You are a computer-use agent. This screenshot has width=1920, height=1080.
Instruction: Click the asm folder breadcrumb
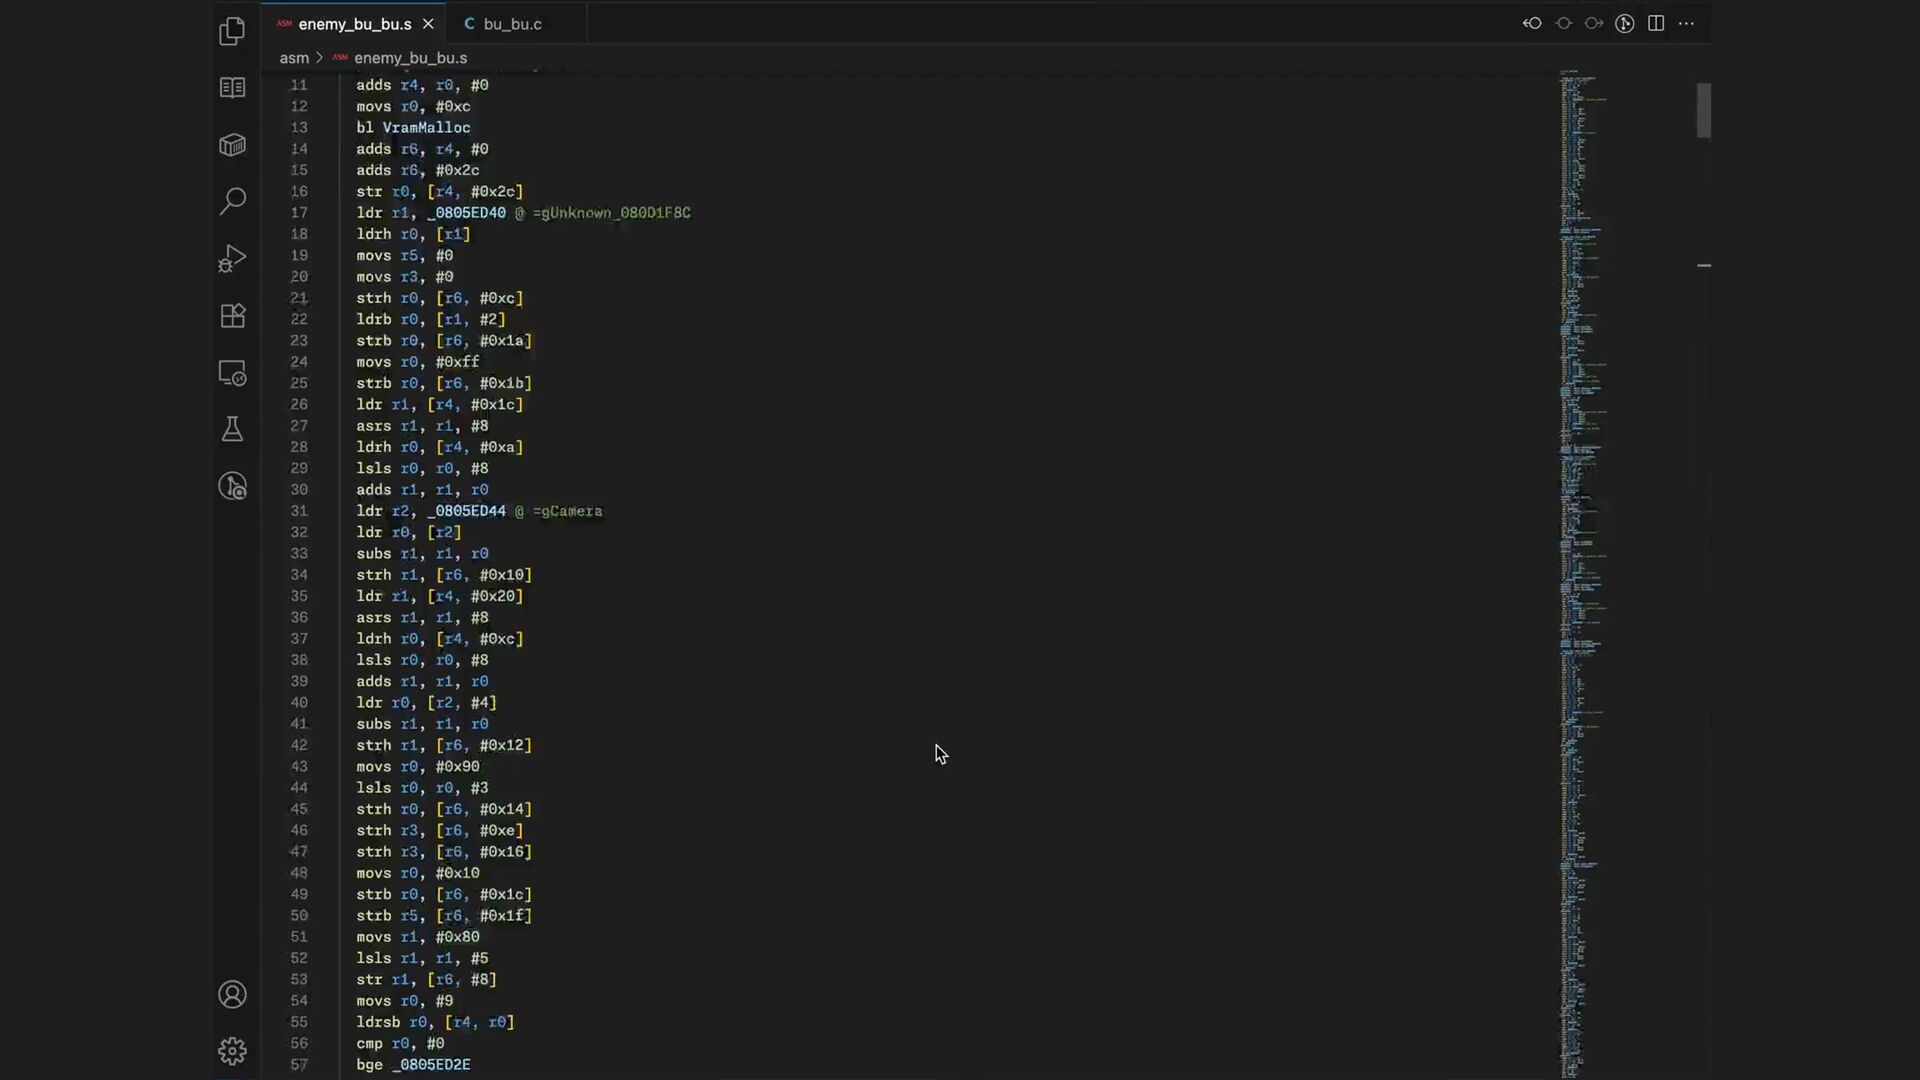293,58
